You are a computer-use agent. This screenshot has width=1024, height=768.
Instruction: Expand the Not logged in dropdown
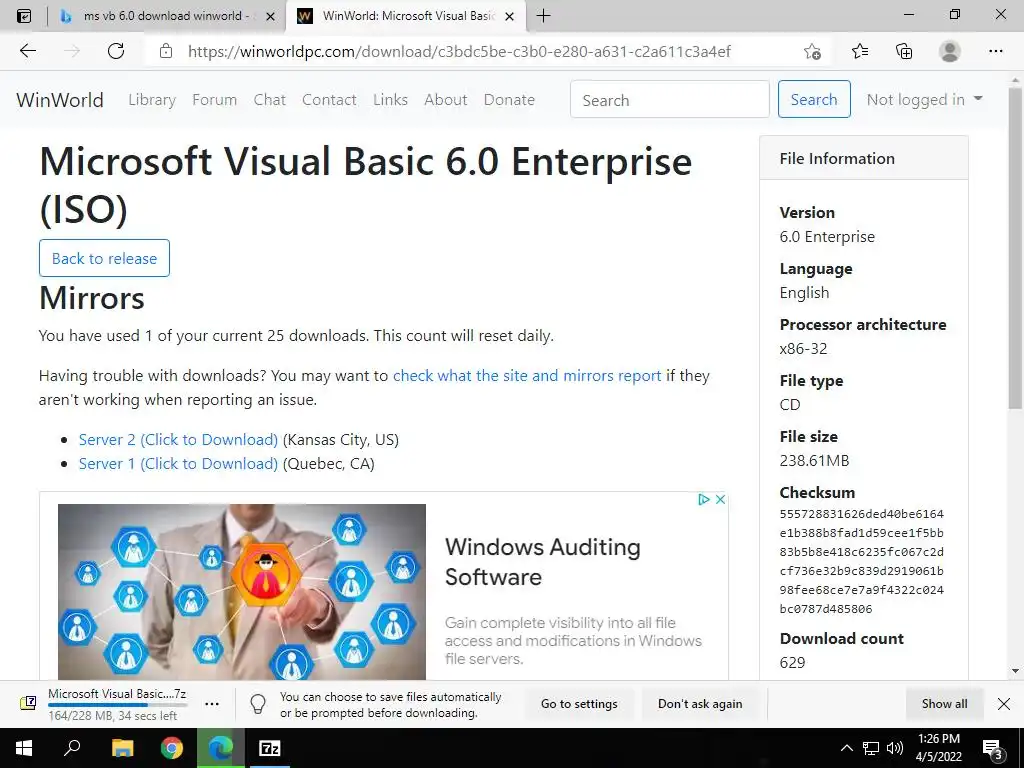pyautogui.click(x=924, y=99)
